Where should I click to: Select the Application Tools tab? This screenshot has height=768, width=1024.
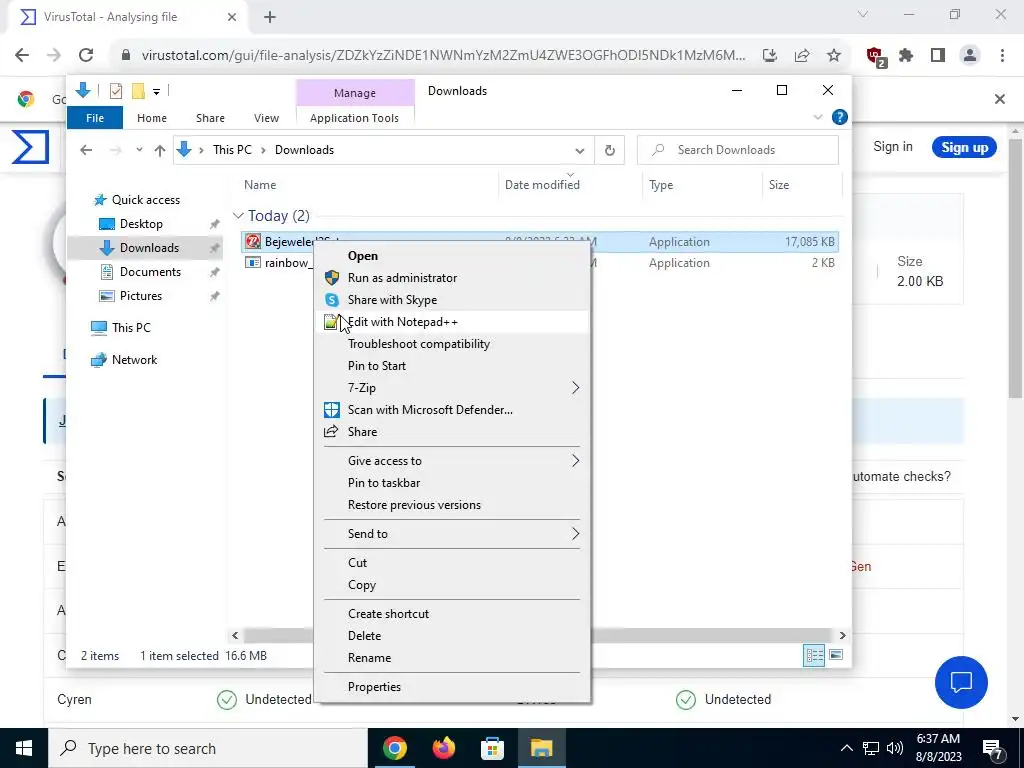355,118
